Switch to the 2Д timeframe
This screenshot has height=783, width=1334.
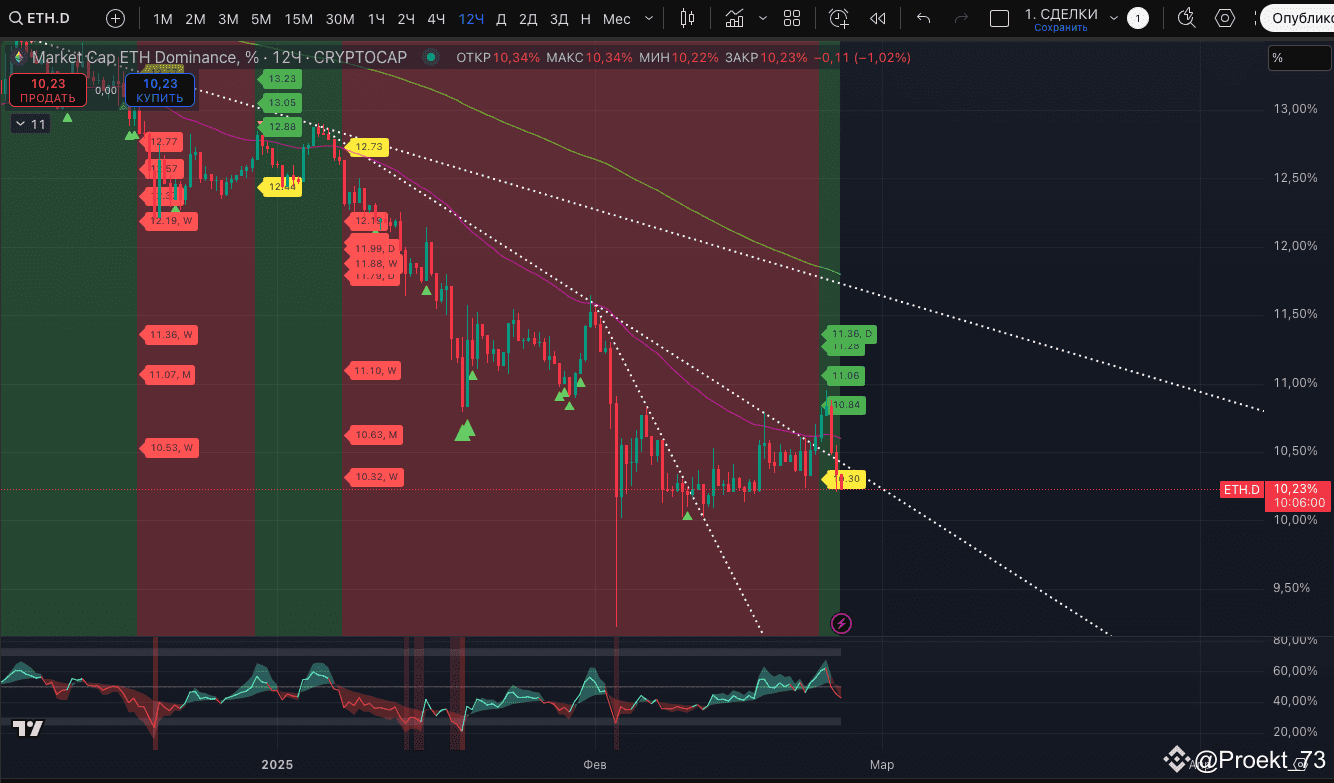528,18
